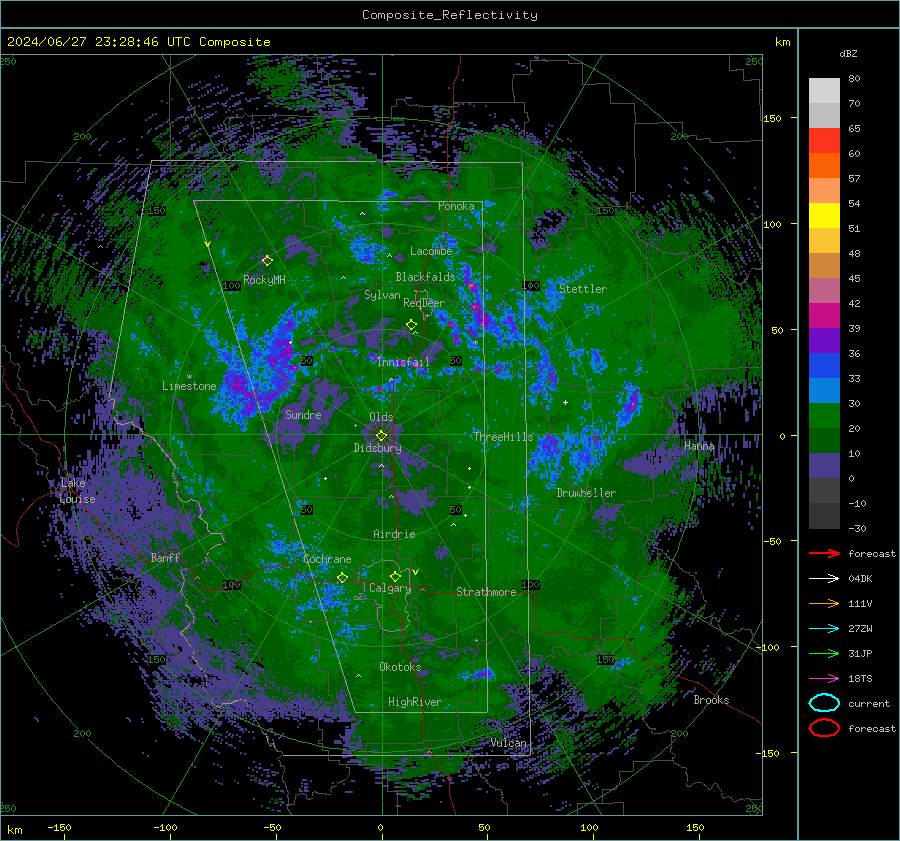Click the red forecast arrow legend icon
The image size is (900, 841).
coord(824,553)
